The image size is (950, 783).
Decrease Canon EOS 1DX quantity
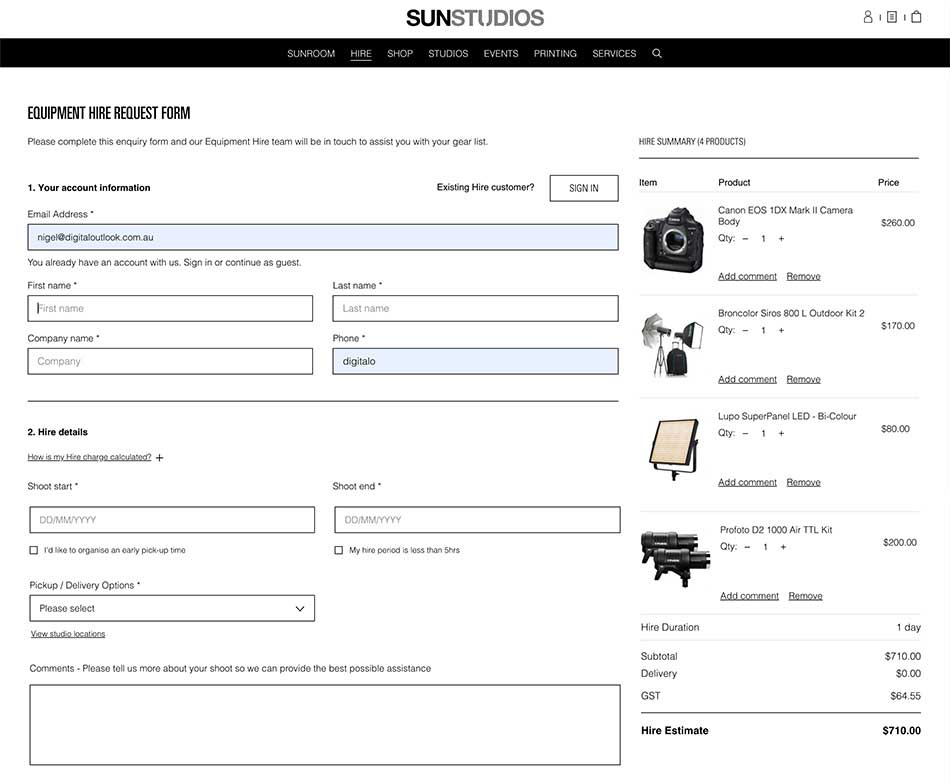745,239
